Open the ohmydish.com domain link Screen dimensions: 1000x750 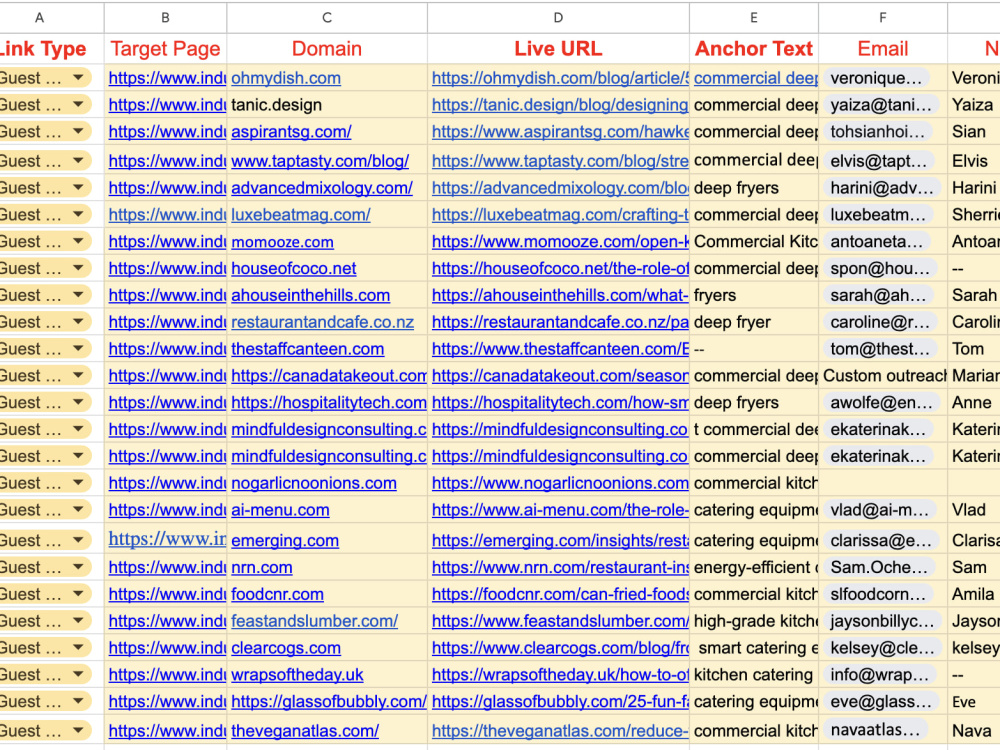(x=286, y=78)
